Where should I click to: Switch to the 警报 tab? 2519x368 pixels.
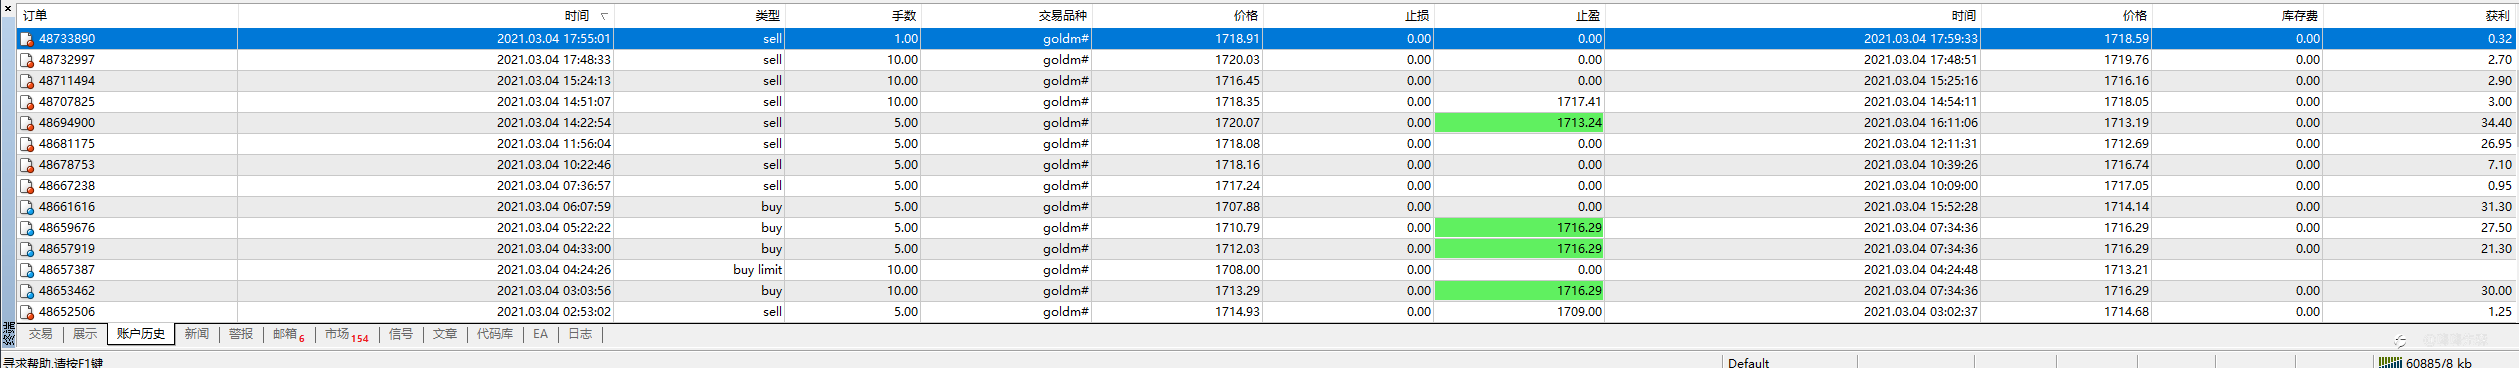pyautogui.click(x=241, y=334)
